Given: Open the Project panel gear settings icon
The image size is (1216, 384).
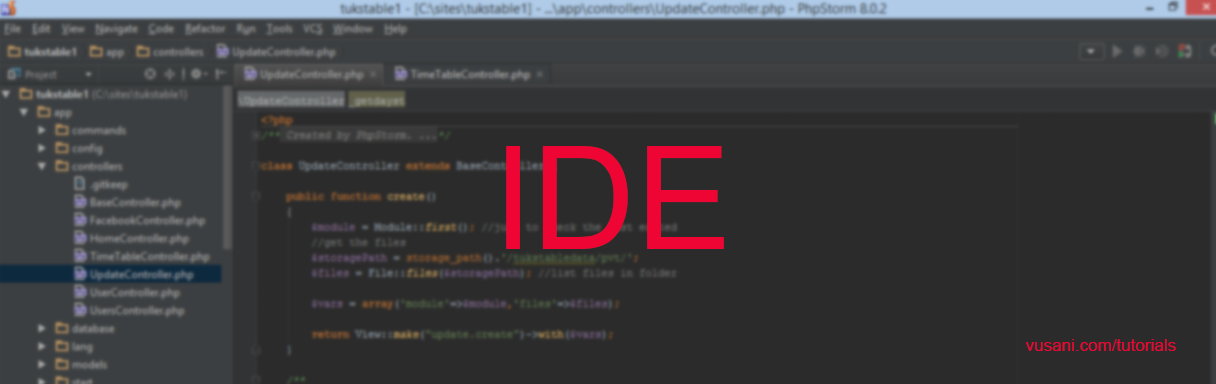Looking at the screenshot, I should [x=197, y=74].
